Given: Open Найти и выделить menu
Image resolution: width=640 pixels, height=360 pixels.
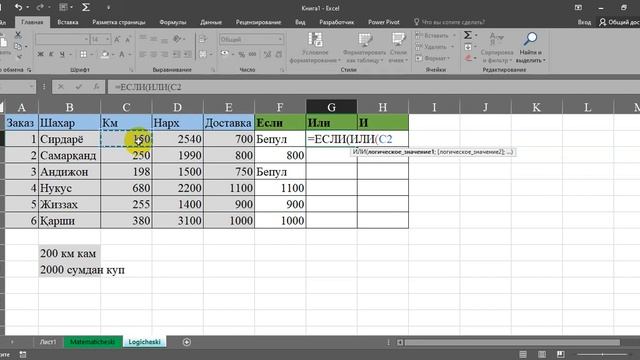Looking at the screenshot, I should tap(530, 48).
